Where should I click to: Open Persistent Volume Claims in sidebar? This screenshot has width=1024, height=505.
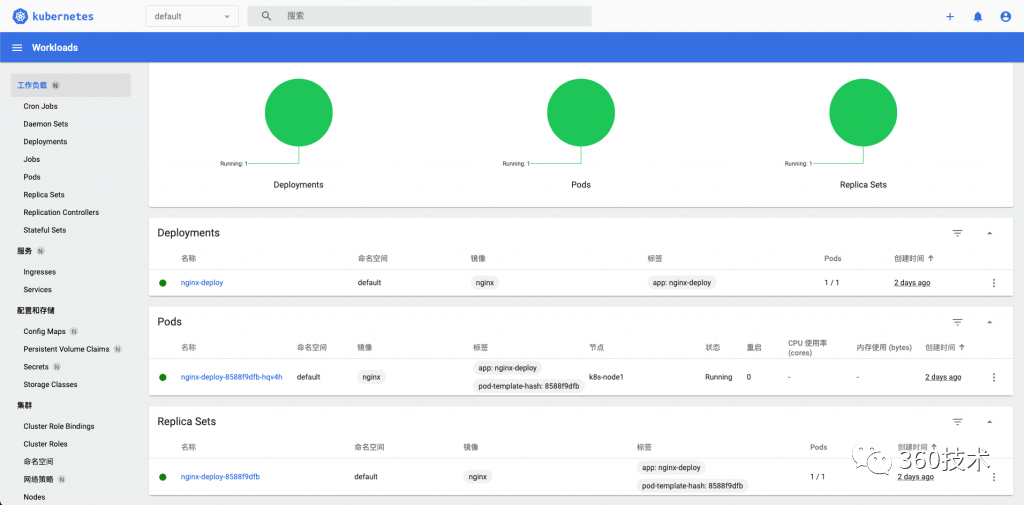tap(66, 349)
